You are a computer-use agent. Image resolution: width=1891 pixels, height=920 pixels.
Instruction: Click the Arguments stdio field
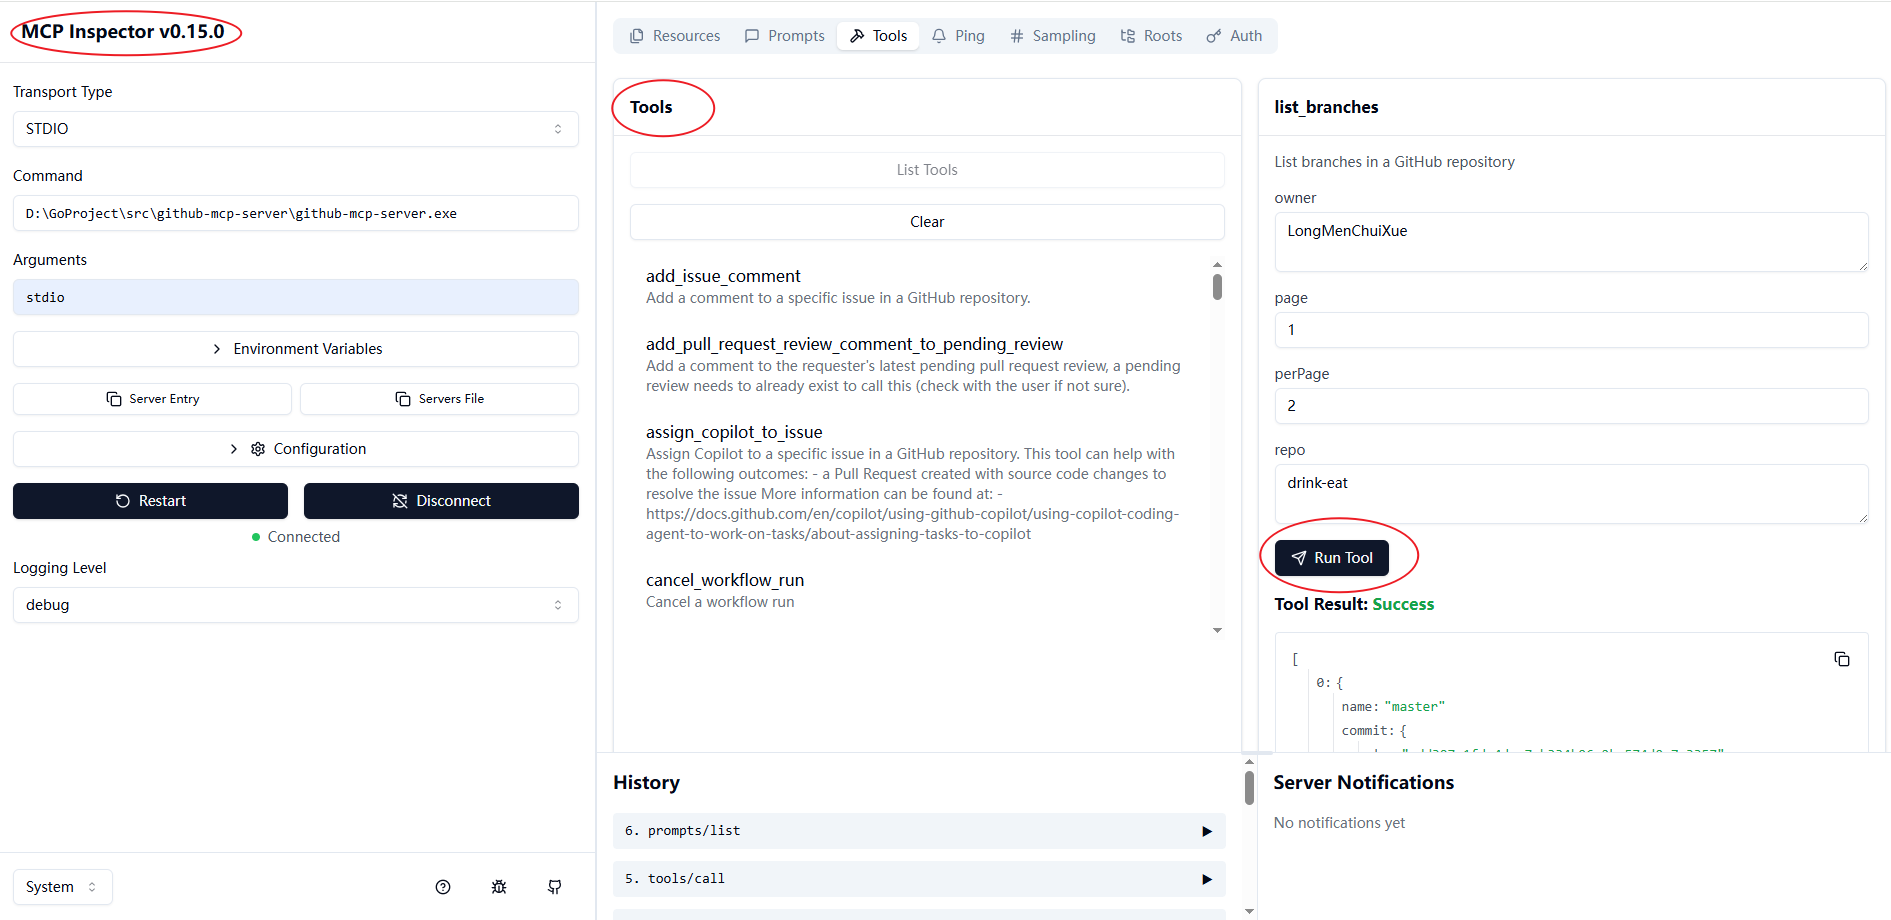[x=296, y=297]
